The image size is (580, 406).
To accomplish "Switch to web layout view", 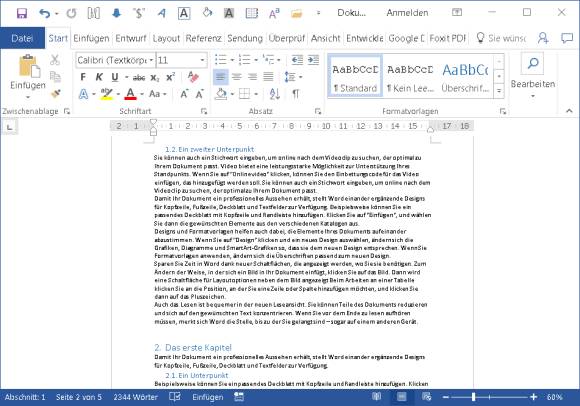I will (426, 397).
